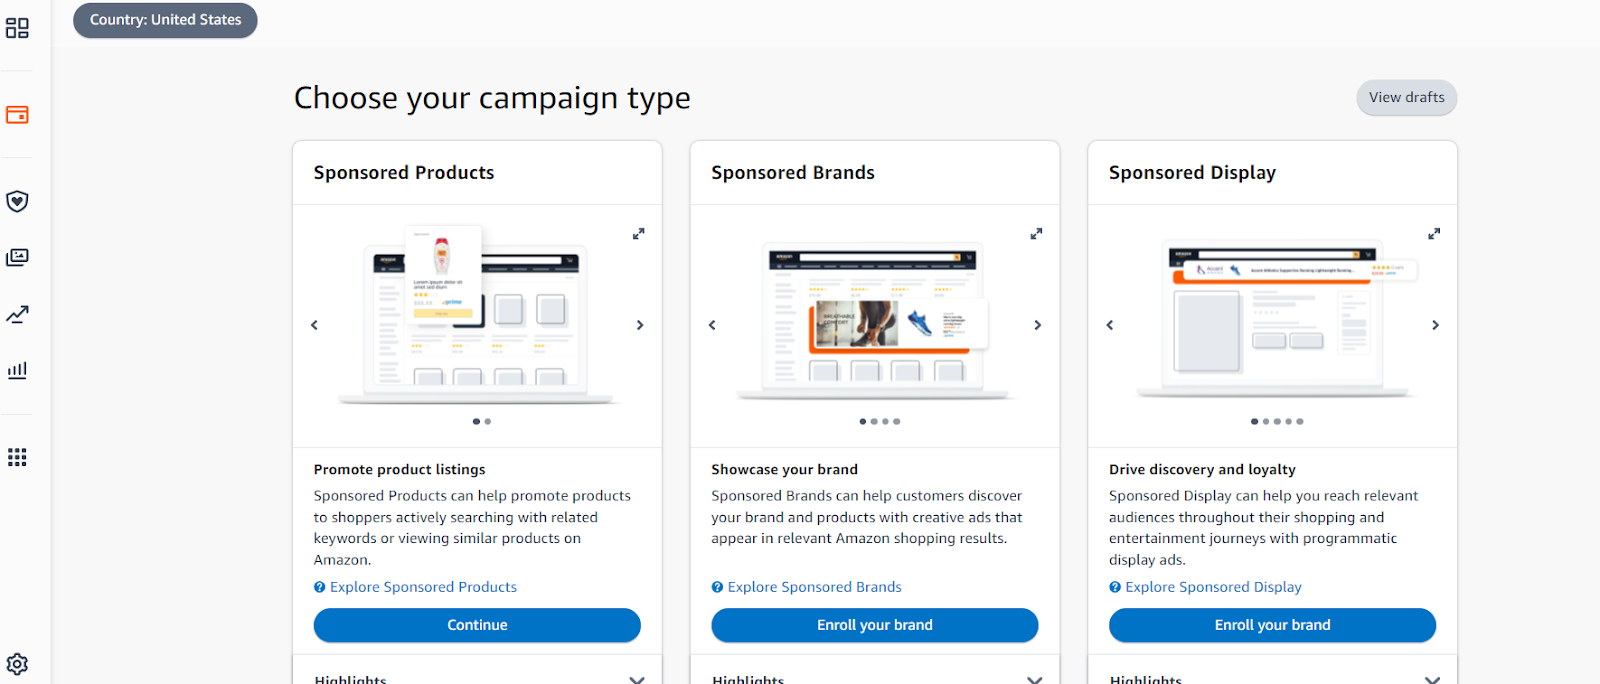
Task: Open the Creative assets sidebar icon
Action: 17,256
